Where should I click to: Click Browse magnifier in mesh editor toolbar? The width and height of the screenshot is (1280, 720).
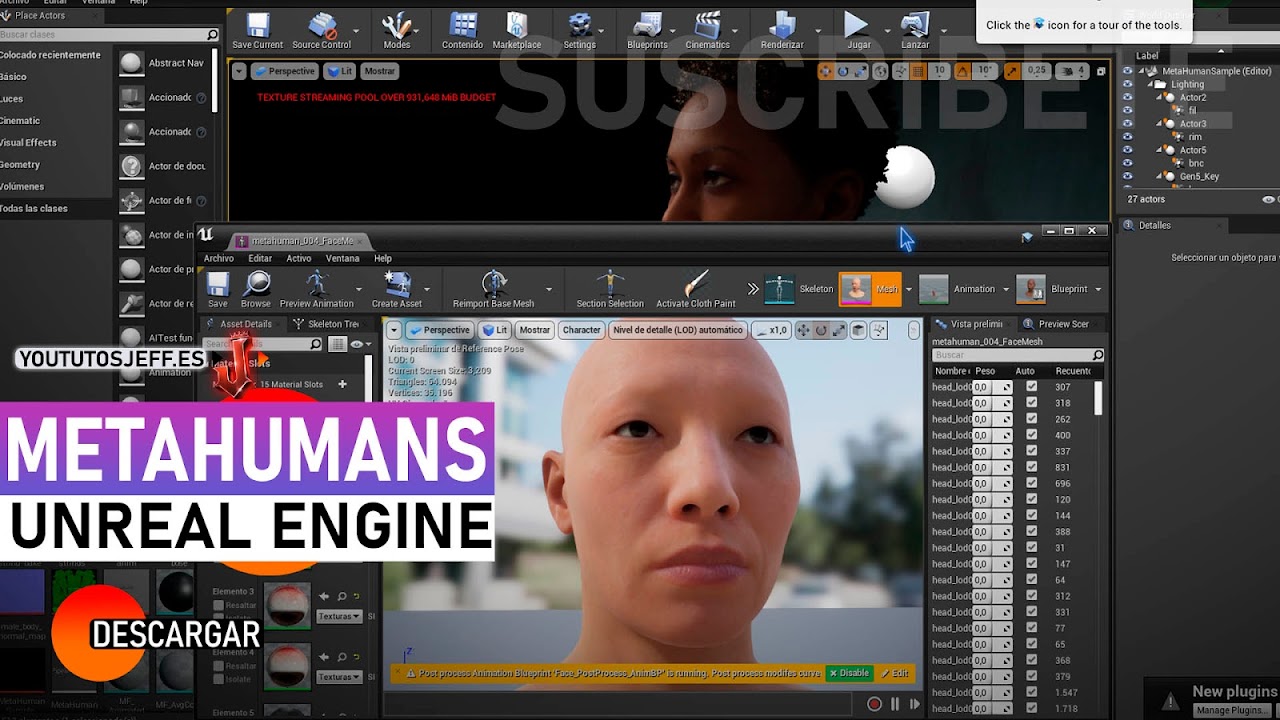pyautogui.click(x=256, y=290)
